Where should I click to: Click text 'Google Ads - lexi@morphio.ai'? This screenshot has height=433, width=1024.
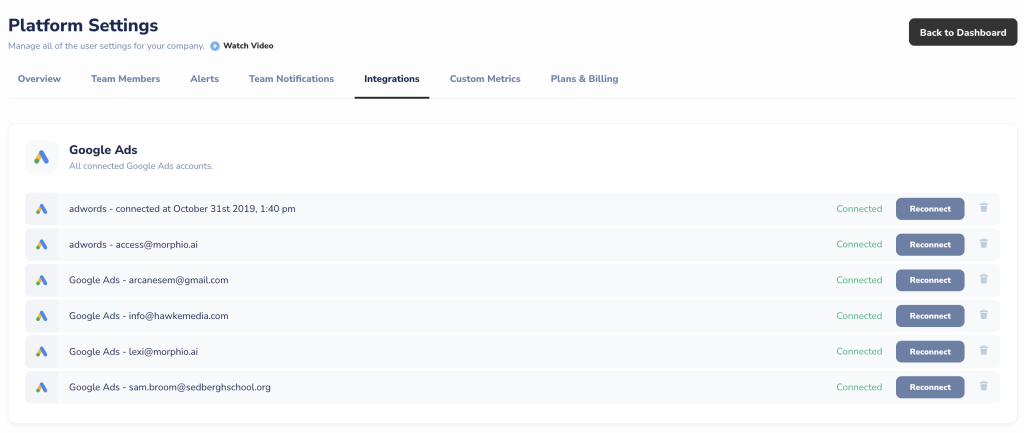[x=133, y=351]
